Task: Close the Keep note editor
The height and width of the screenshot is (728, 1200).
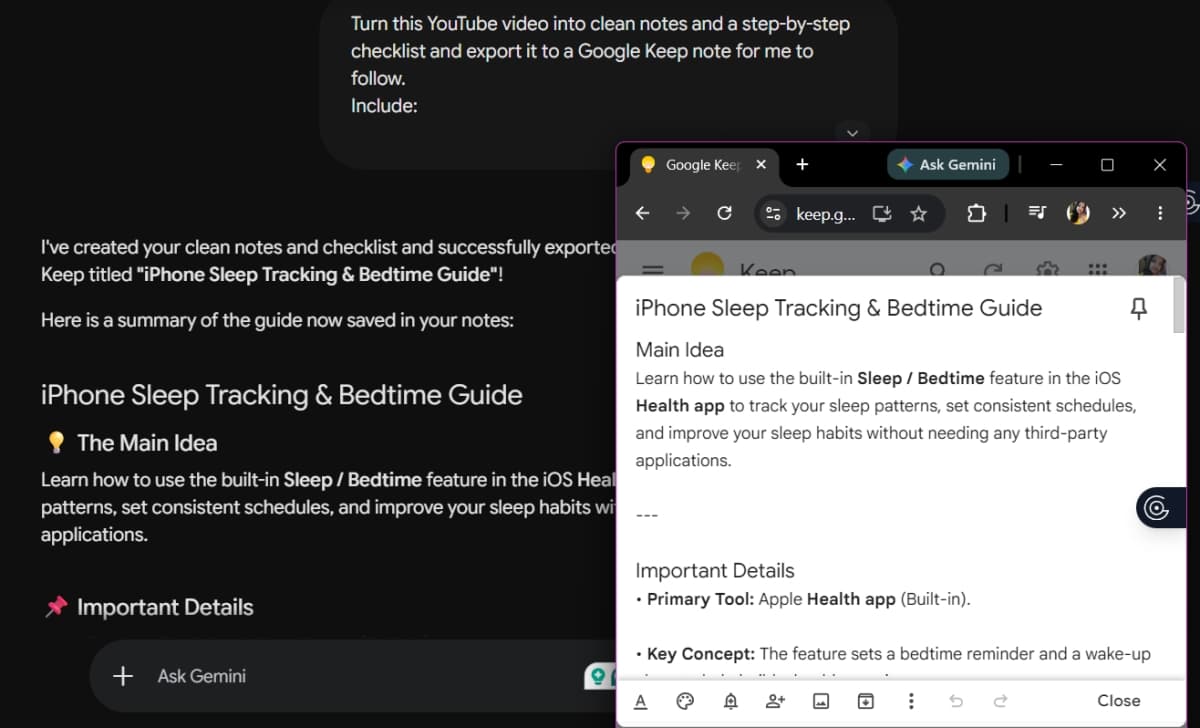Action: pyautogui.click(x=1119, y=701)
